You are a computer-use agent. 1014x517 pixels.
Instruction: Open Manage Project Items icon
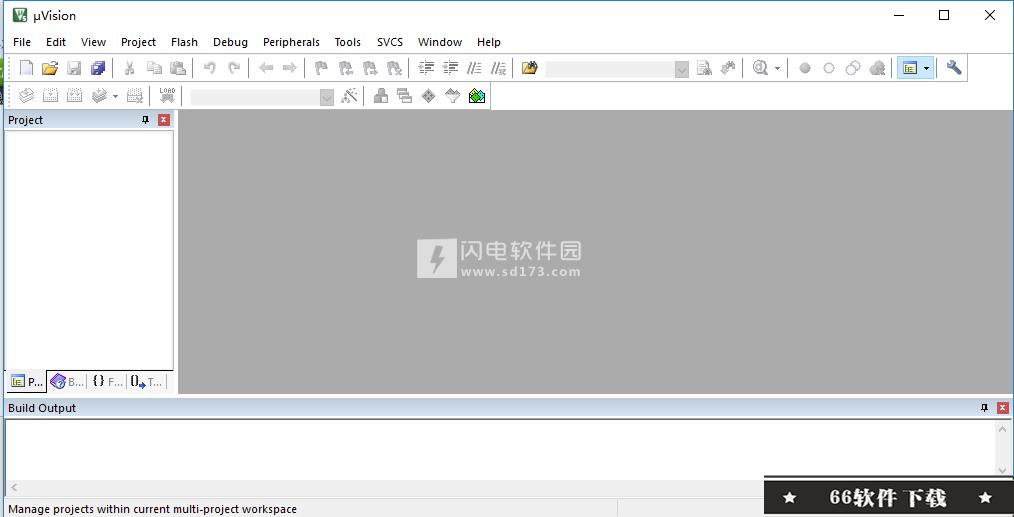[381, 96]
